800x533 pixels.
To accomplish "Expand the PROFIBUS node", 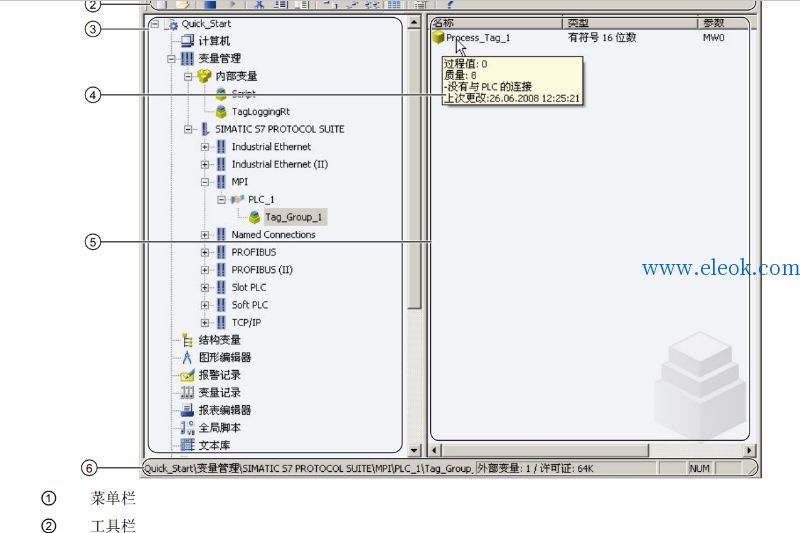I will (x=205, y=252).
